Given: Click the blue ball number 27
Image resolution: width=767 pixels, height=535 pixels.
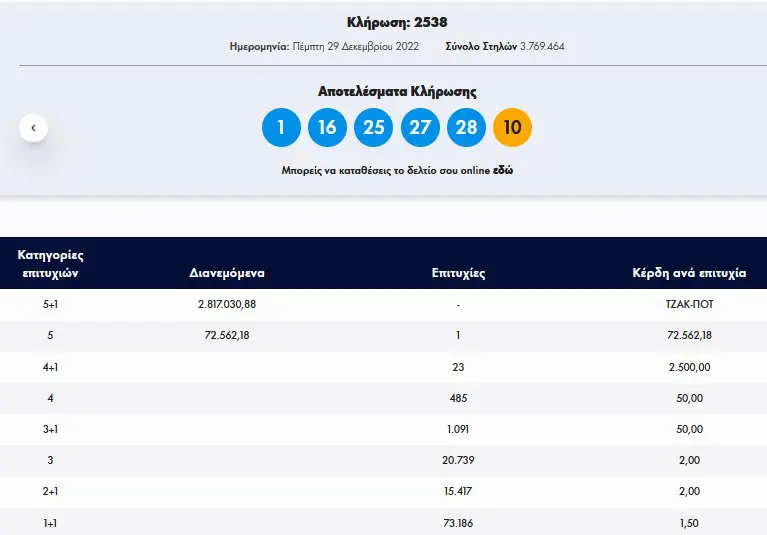Looking at the screenshot, I should coord(420,128).
